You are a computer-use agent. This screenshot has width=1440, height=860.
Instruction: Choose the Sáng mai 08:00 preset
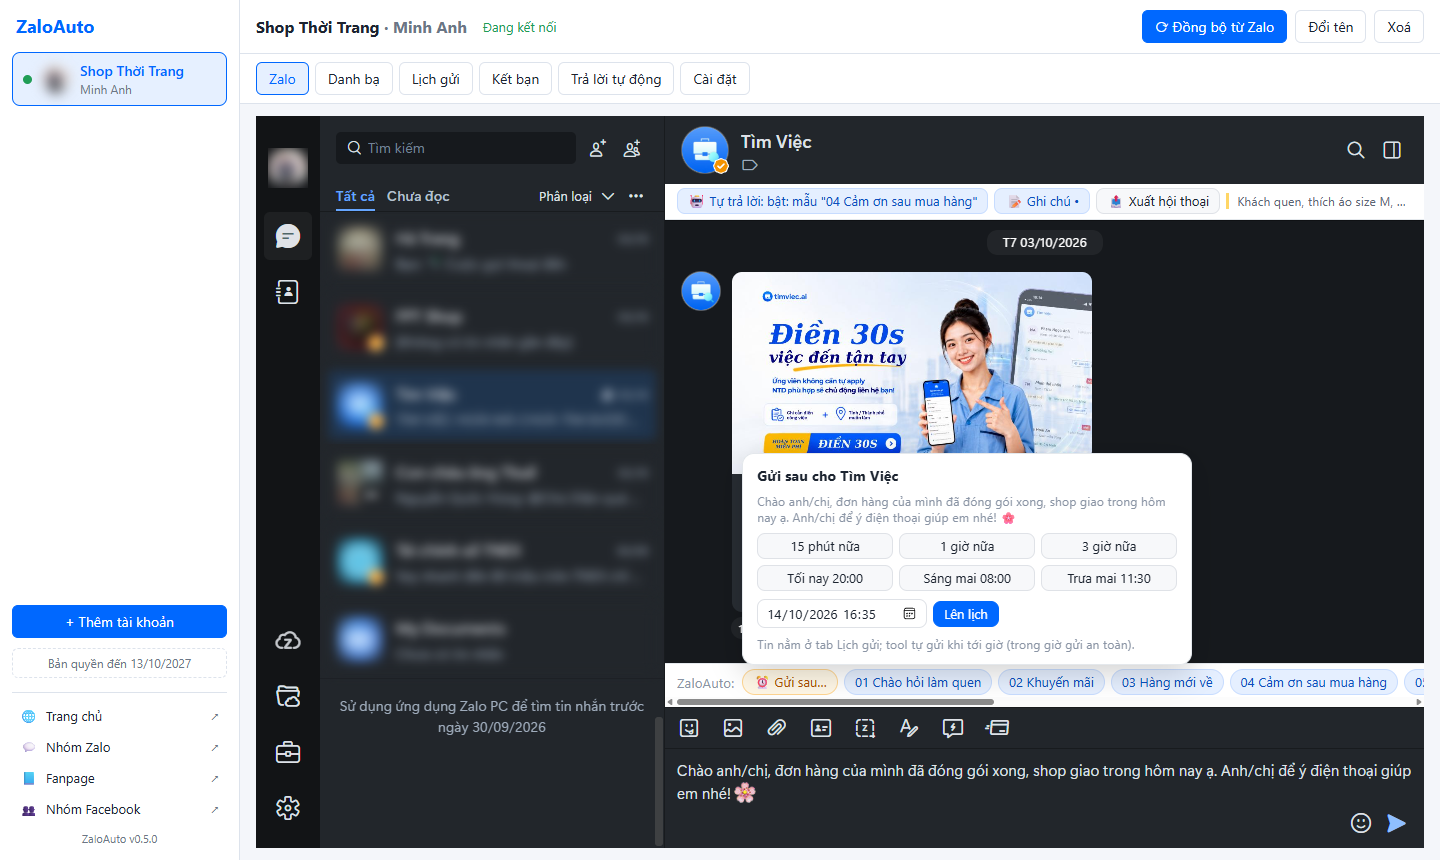click(967, 578)
